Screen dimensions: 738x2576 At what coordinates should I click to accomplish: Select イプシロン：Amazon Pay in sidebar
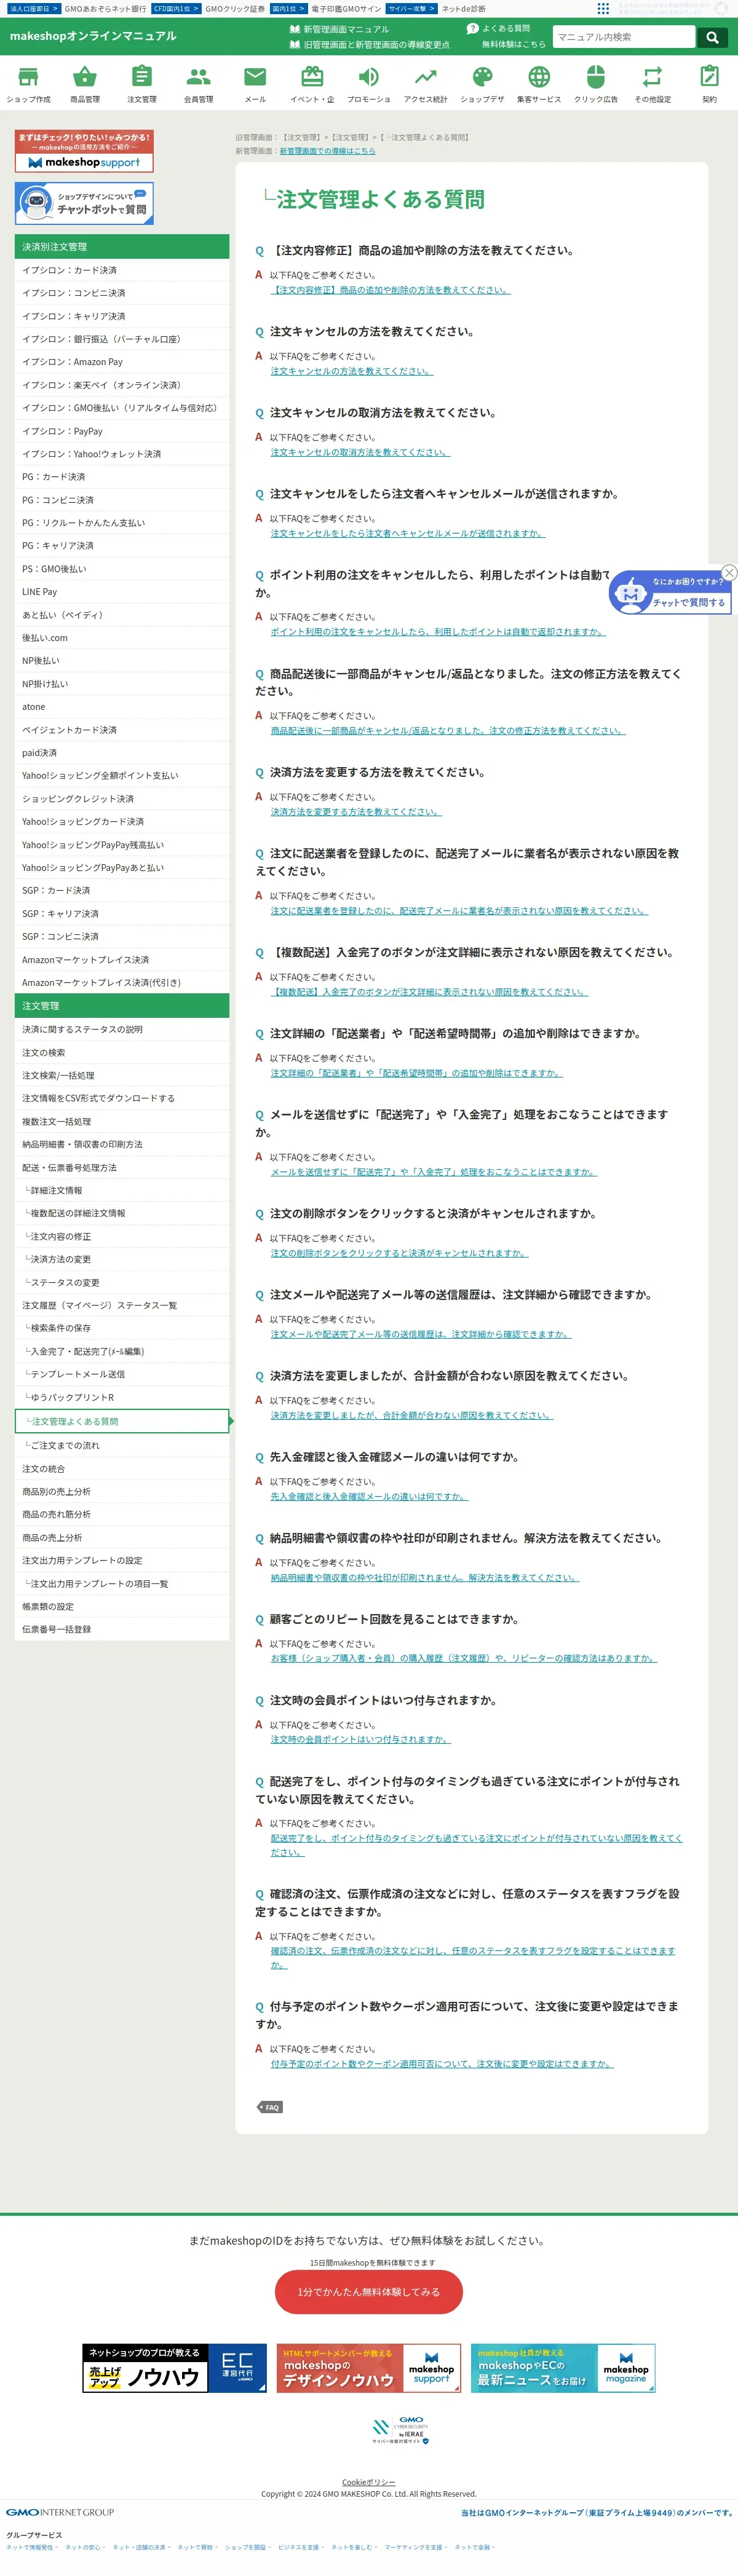pyautogui.click(x=122, y=362)
